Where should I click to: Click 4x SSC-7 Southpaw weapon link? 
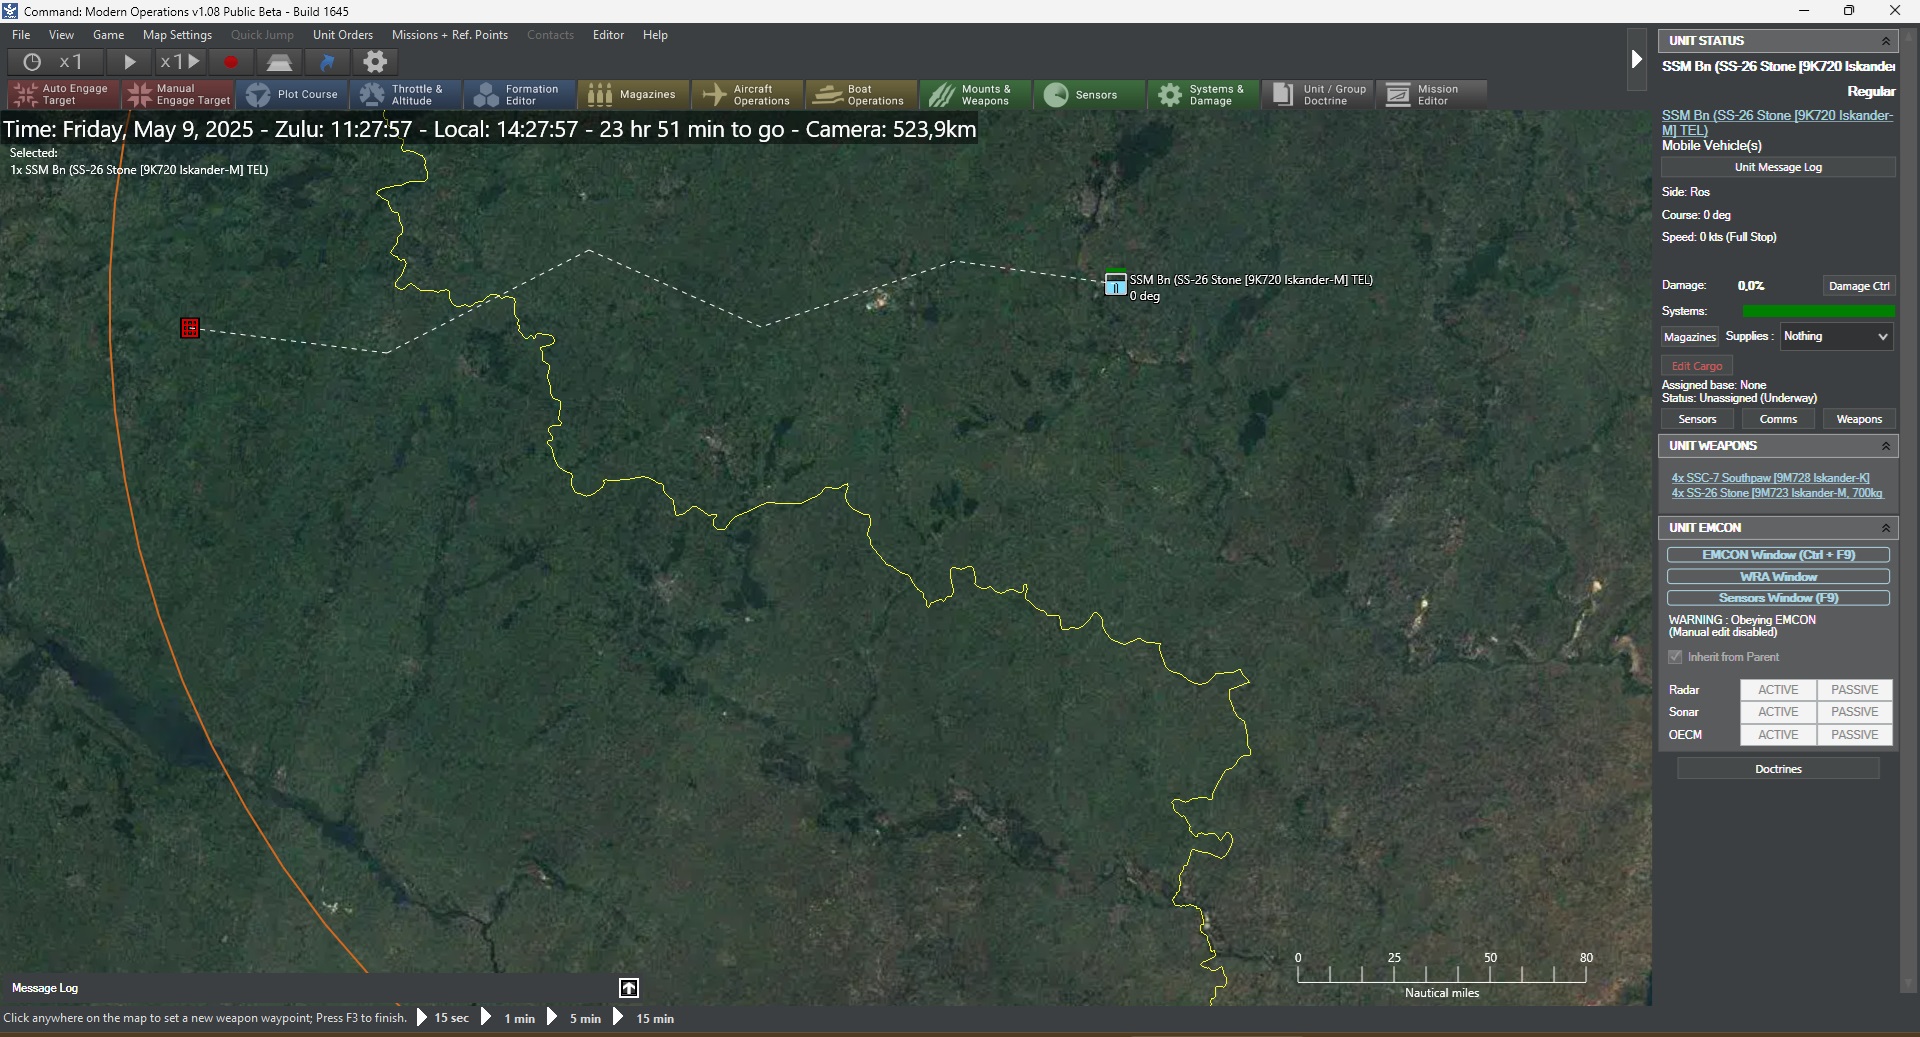(1770, 478)
